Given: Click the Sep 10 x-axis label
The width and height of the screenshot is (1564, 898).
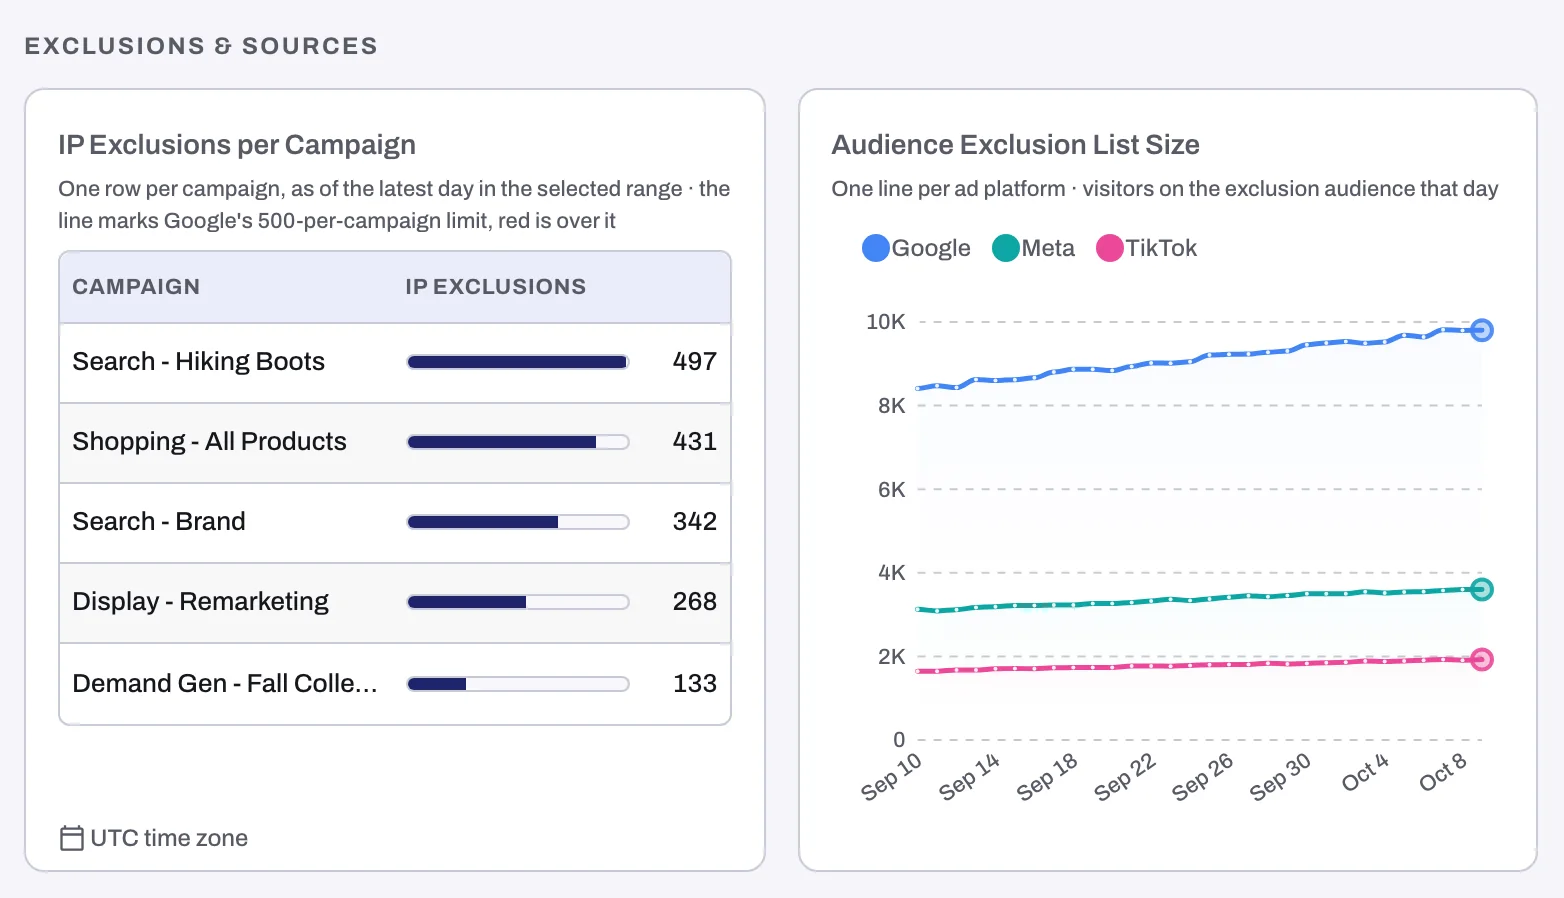Looking at the screenshot, I should (x=891, y=777).
